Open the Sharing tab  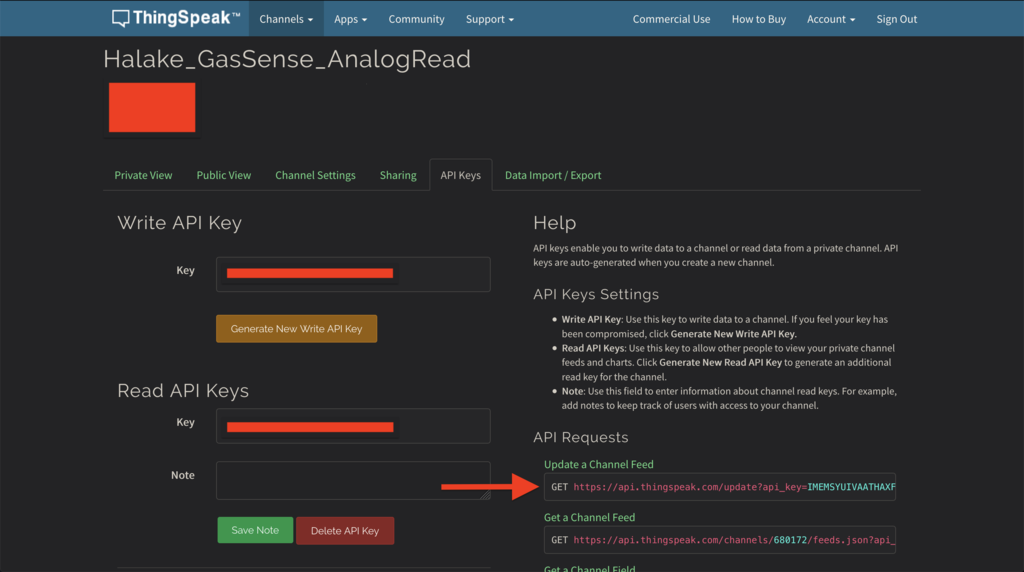point(398,175)
